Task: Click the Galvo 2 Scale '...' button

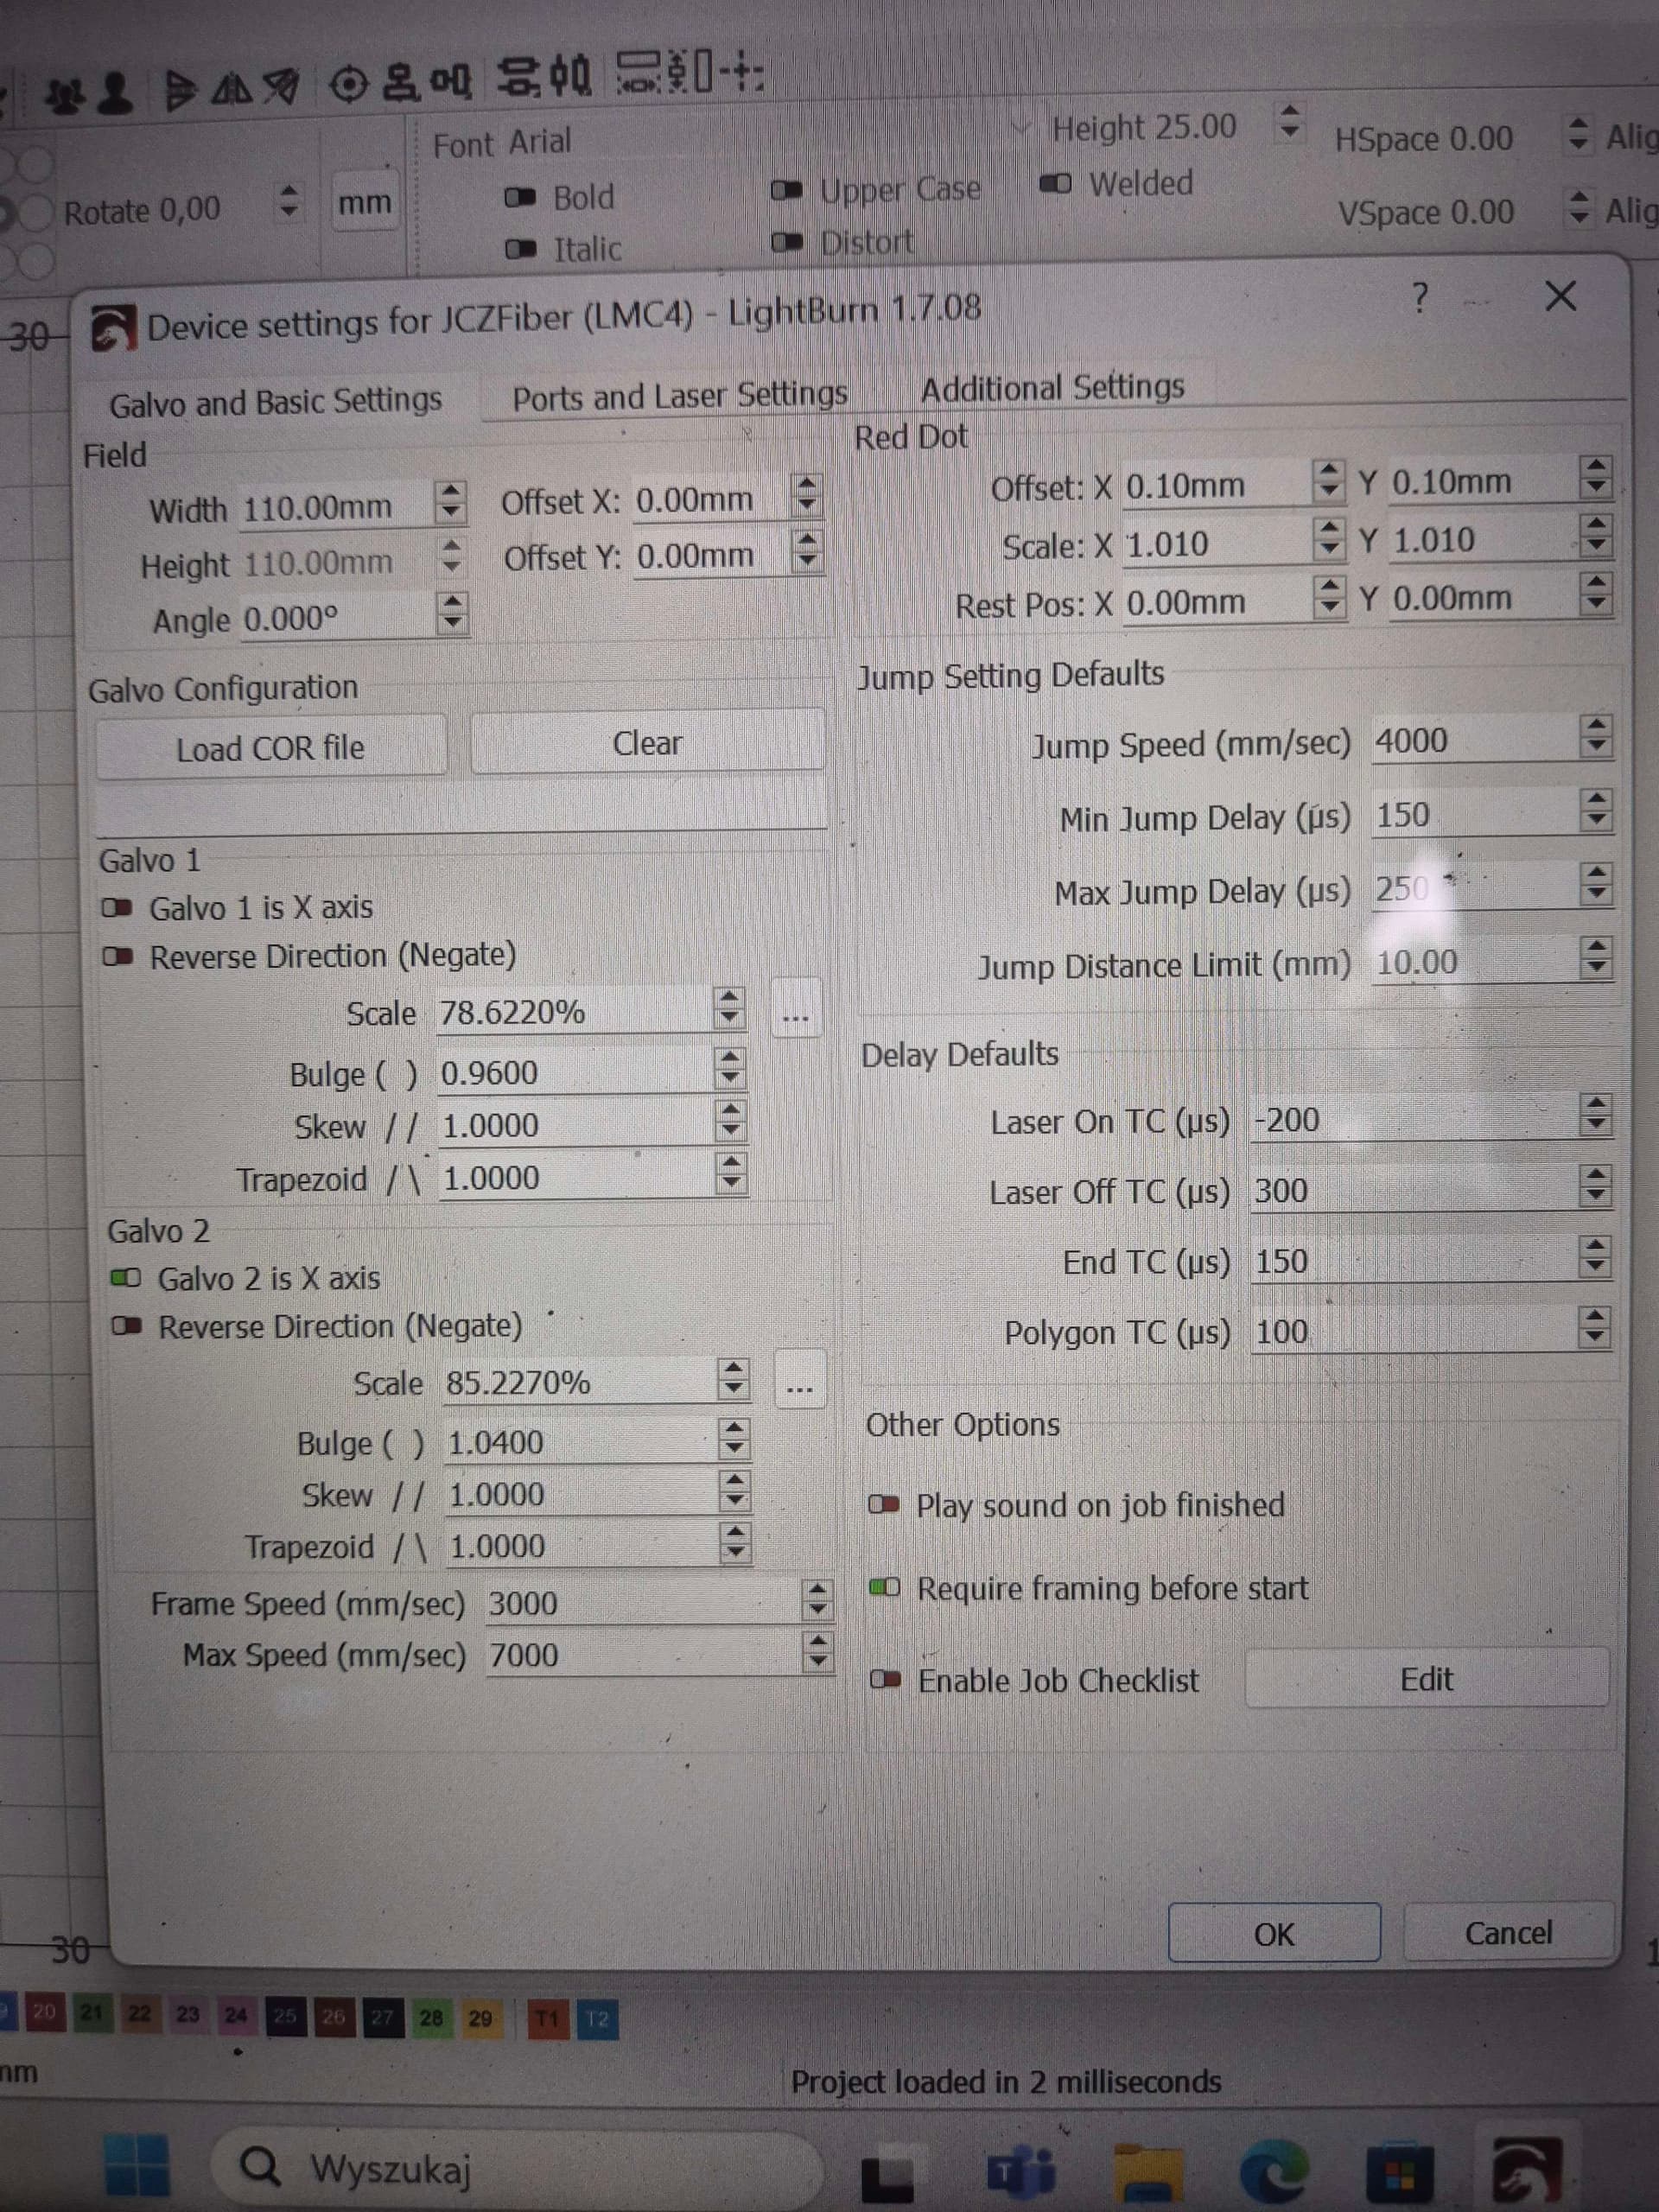Action: (800, 1380)
